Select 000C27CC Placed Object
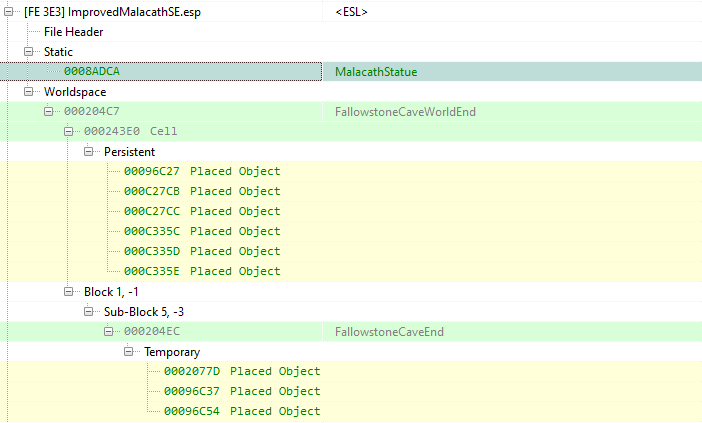 pos(202,211)
